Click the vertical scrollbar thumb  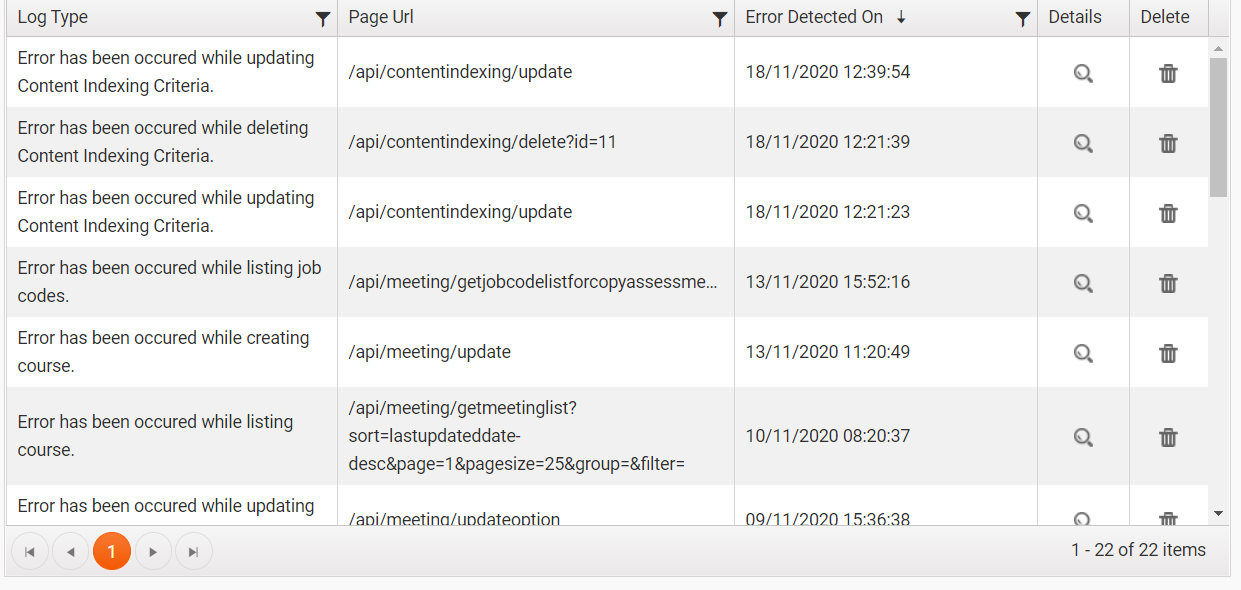click(1218, 127)
